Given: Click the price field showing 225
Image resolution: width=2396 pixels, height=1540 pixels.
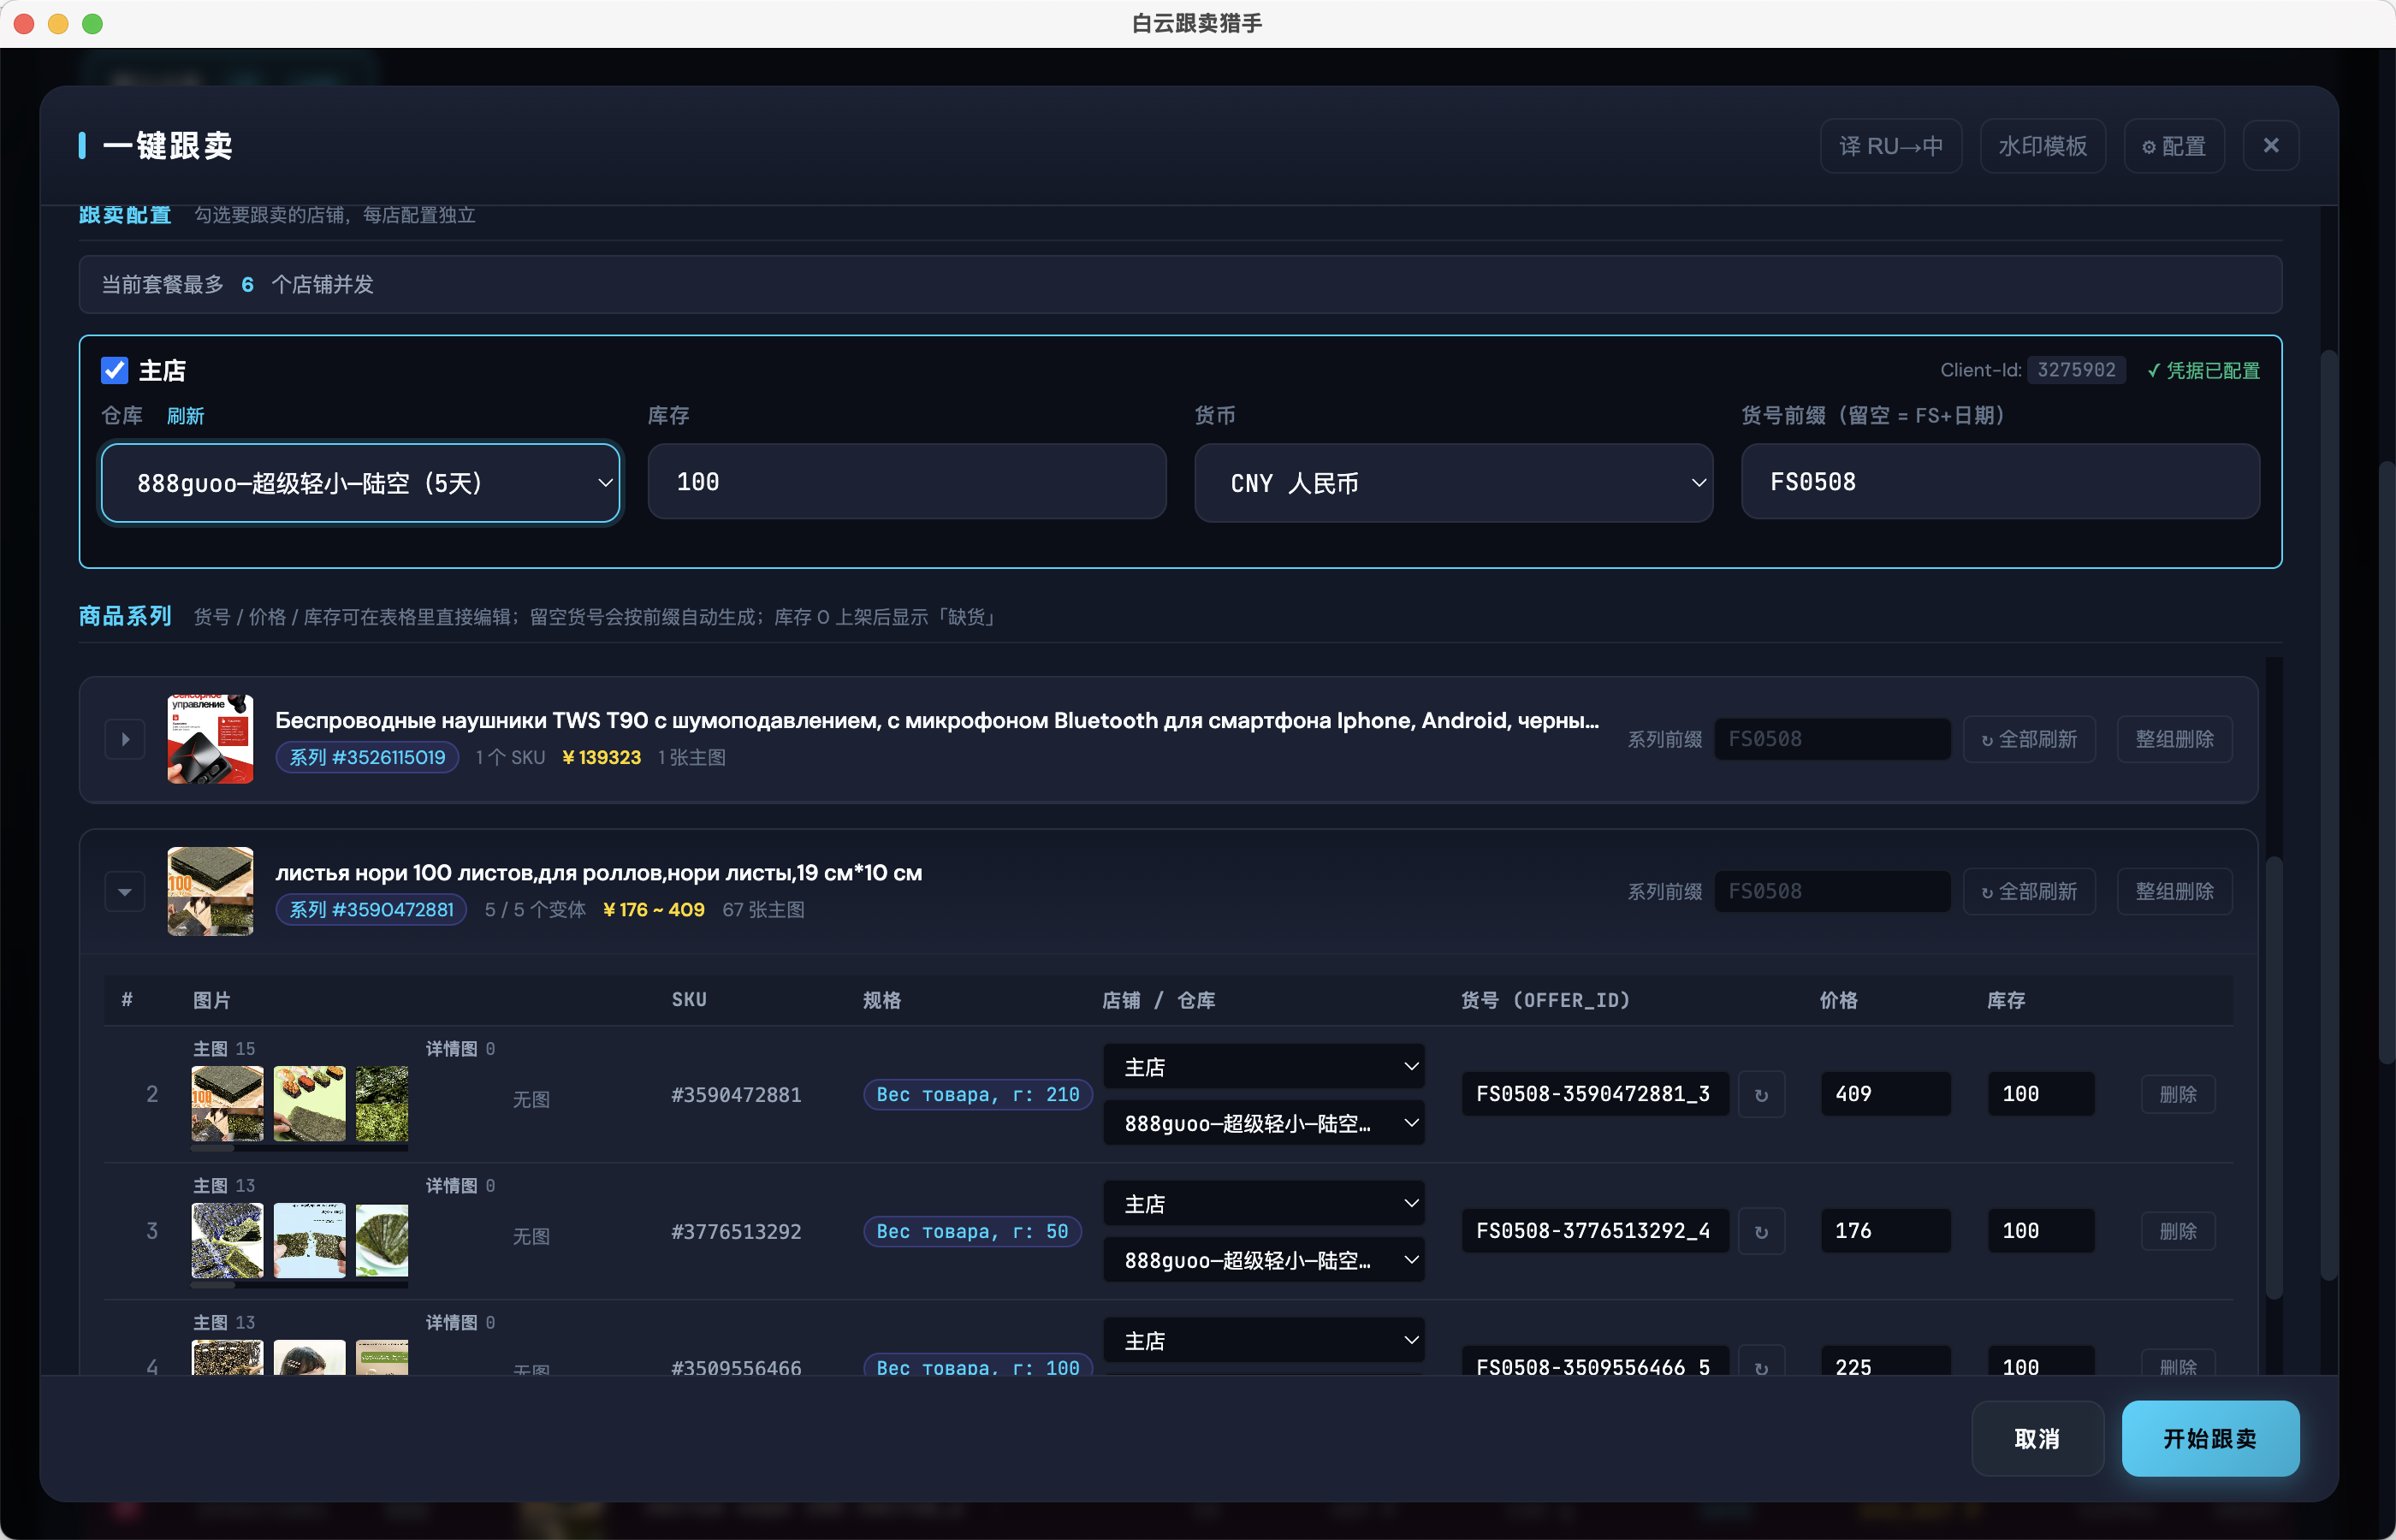Looking at the screenshot, I should (x=1885, y=1362).
